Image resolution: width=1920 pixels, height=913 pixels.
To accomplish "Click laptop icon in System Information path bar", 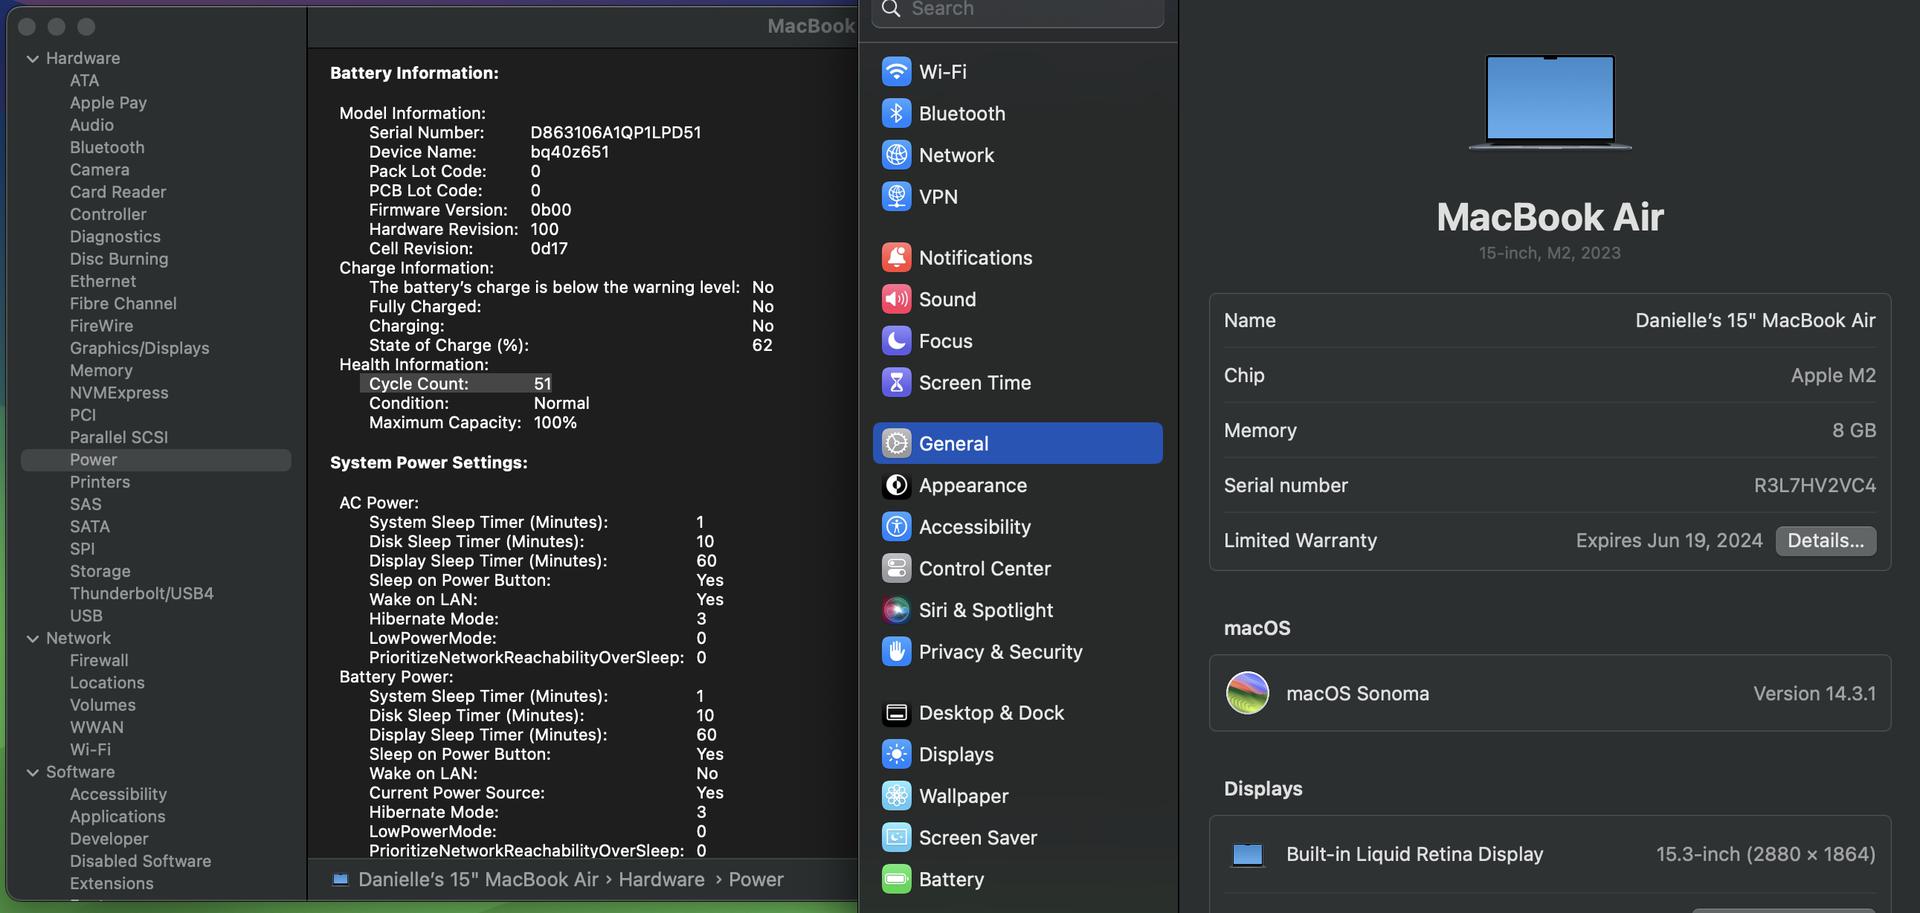I will click(x=340, y=880).
